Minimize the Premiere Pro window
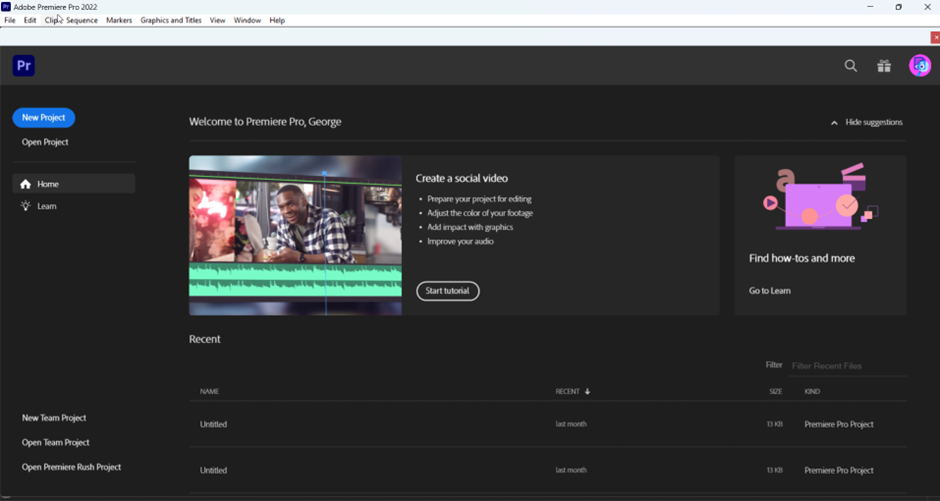 tap(870, 7)
